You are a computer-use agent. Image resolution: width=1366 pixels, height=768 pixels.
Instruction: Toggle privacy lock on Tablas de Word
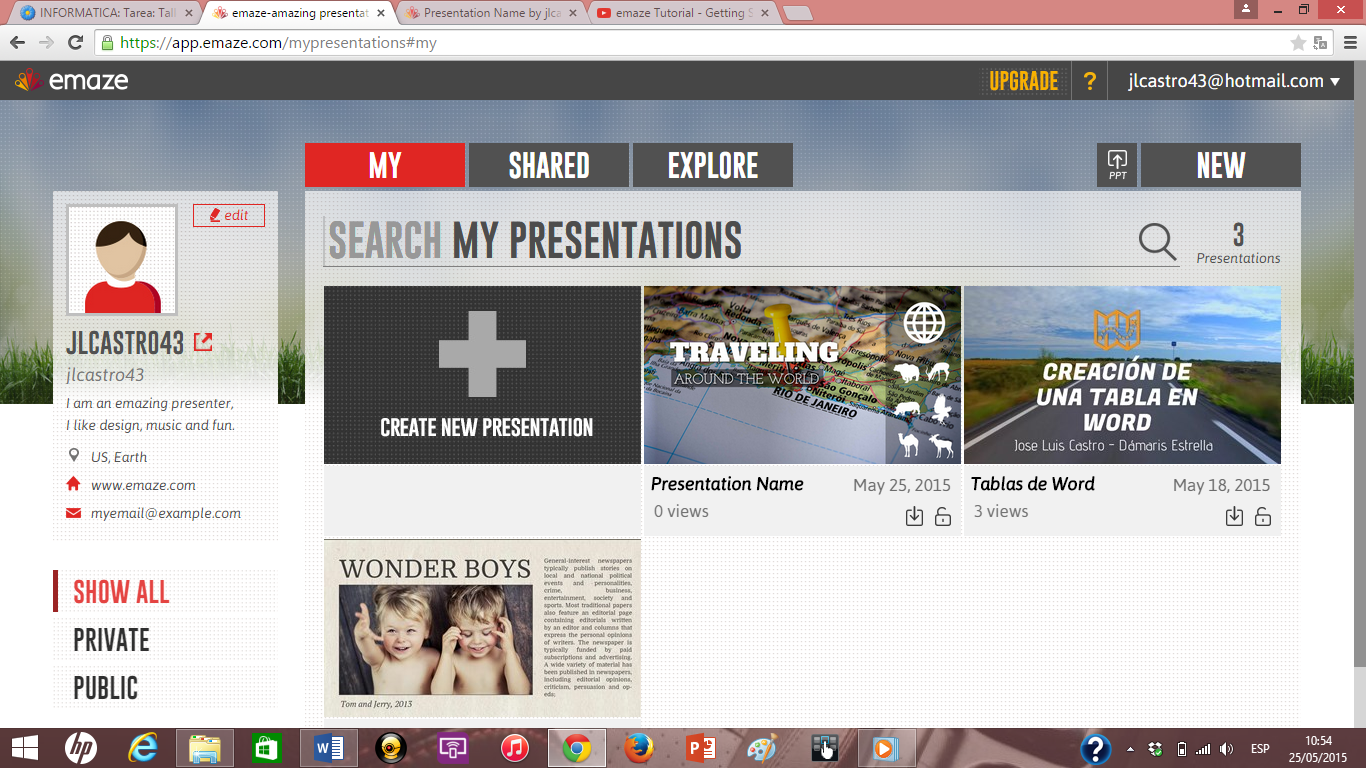pyautogui.click(x=1263, y=516)
